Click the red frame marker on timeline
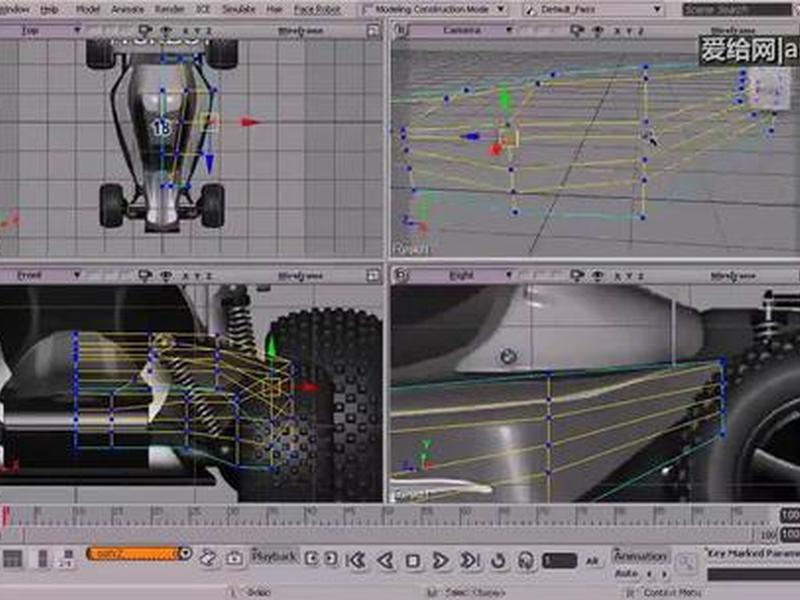The height and width of the screenshot is (600, 800). 6,515
